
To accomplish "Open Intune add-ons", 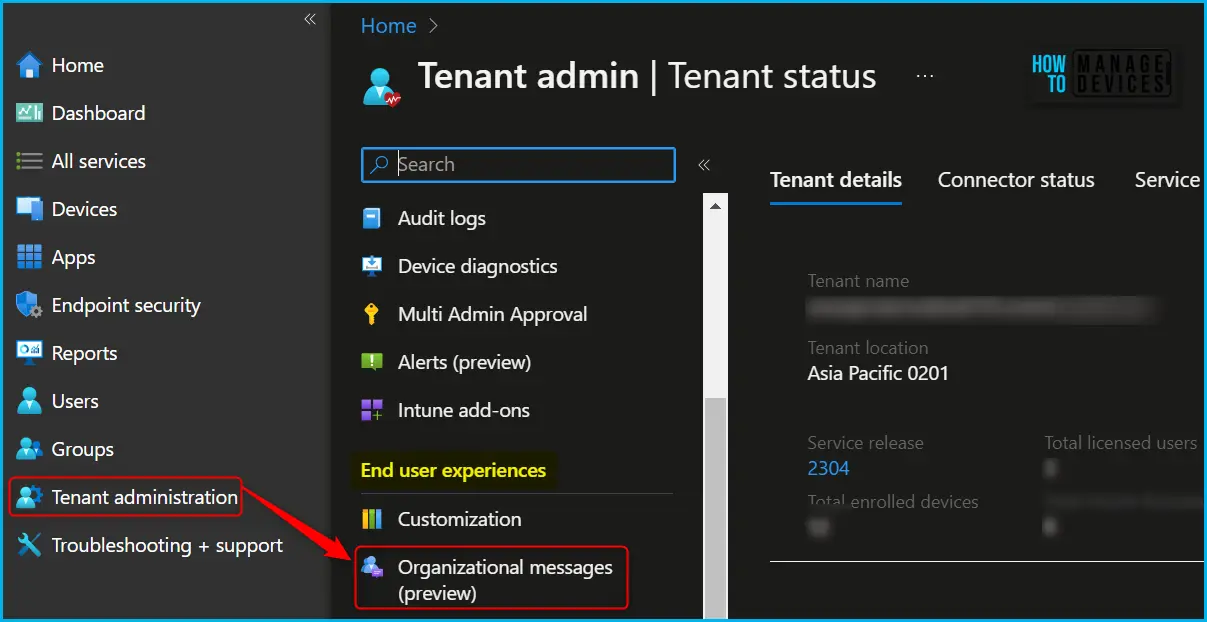I will click(x=464, y=410).
